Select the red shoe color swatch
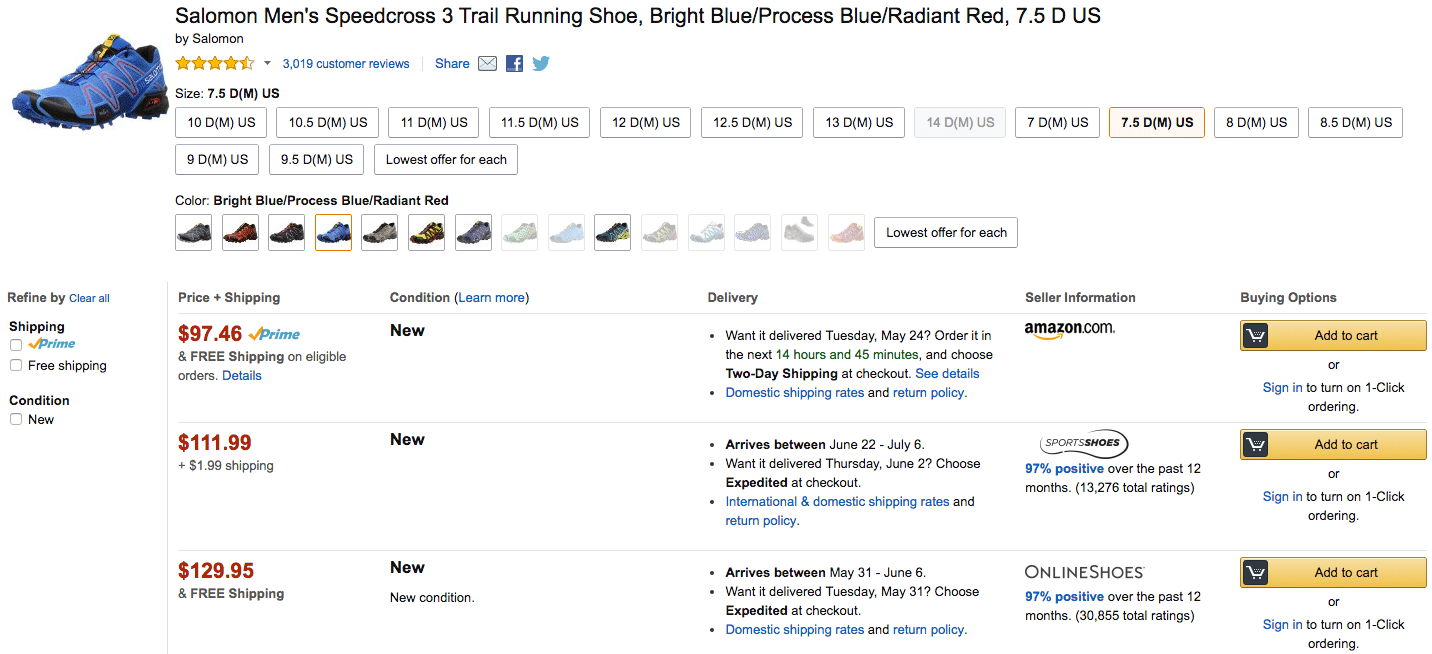This screenshot has width=1432, height=654. (x=240, y=233)
